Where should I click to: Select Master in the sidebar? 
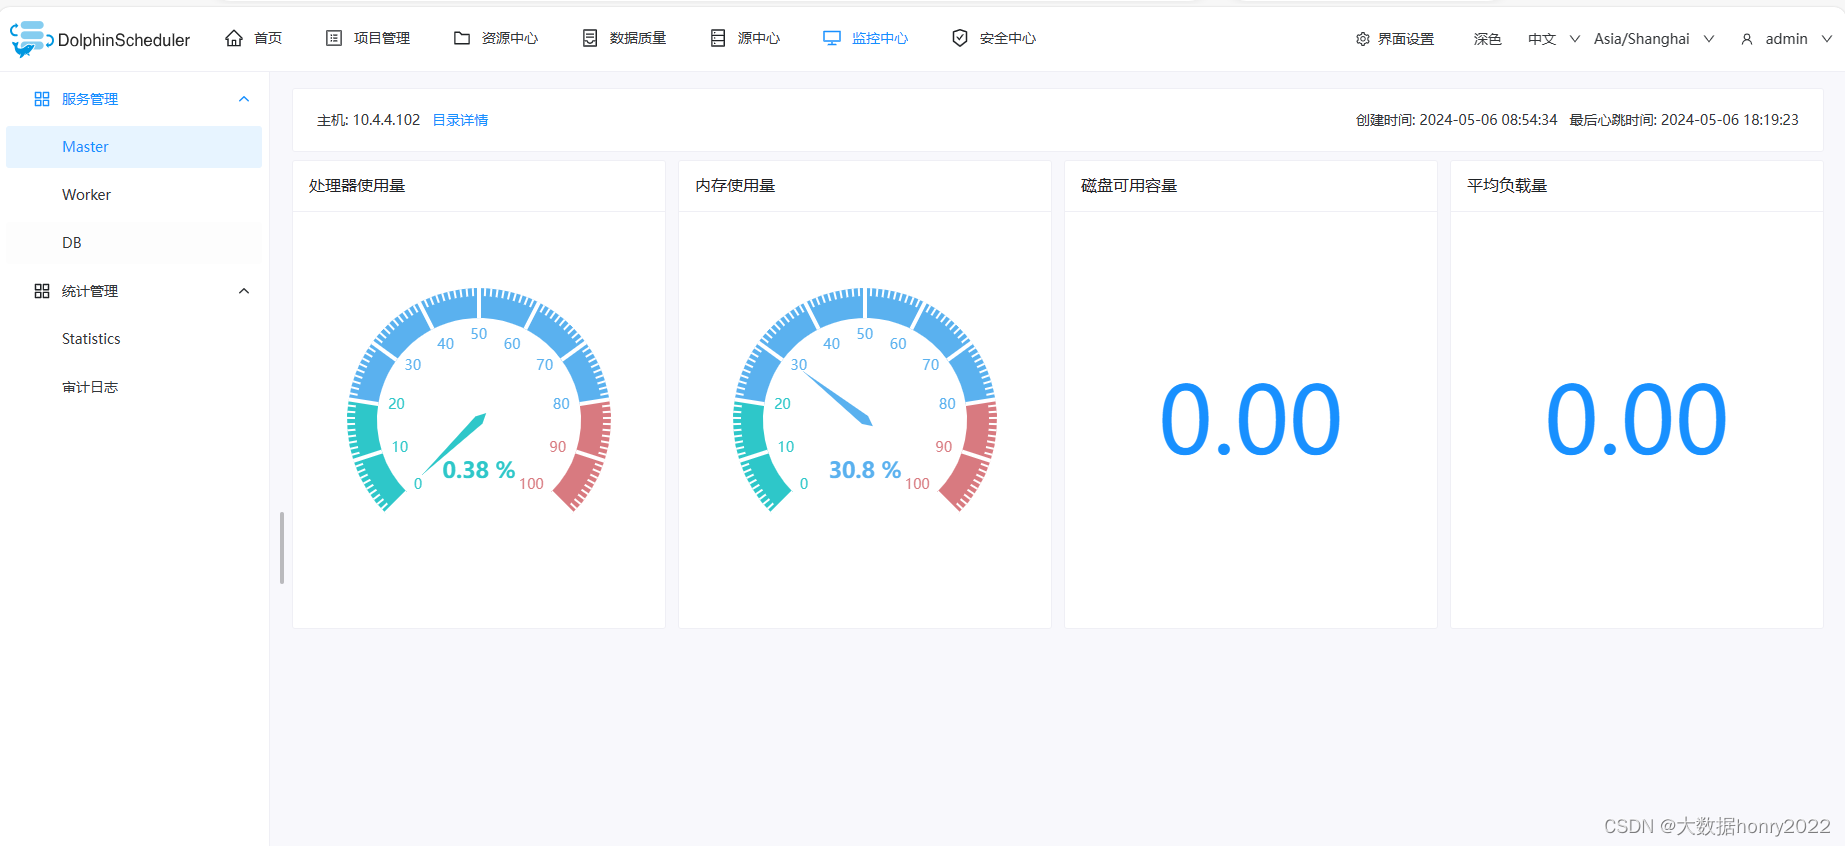[134, 147]
